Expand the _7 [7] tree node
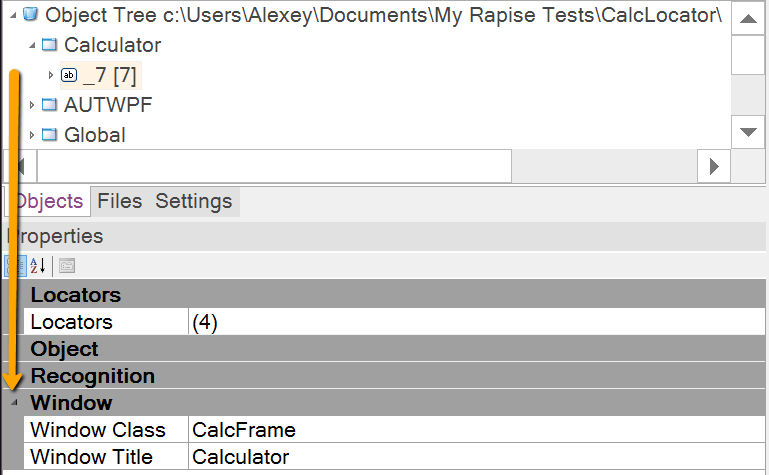The image size is (769, 475). click(51, 75)
